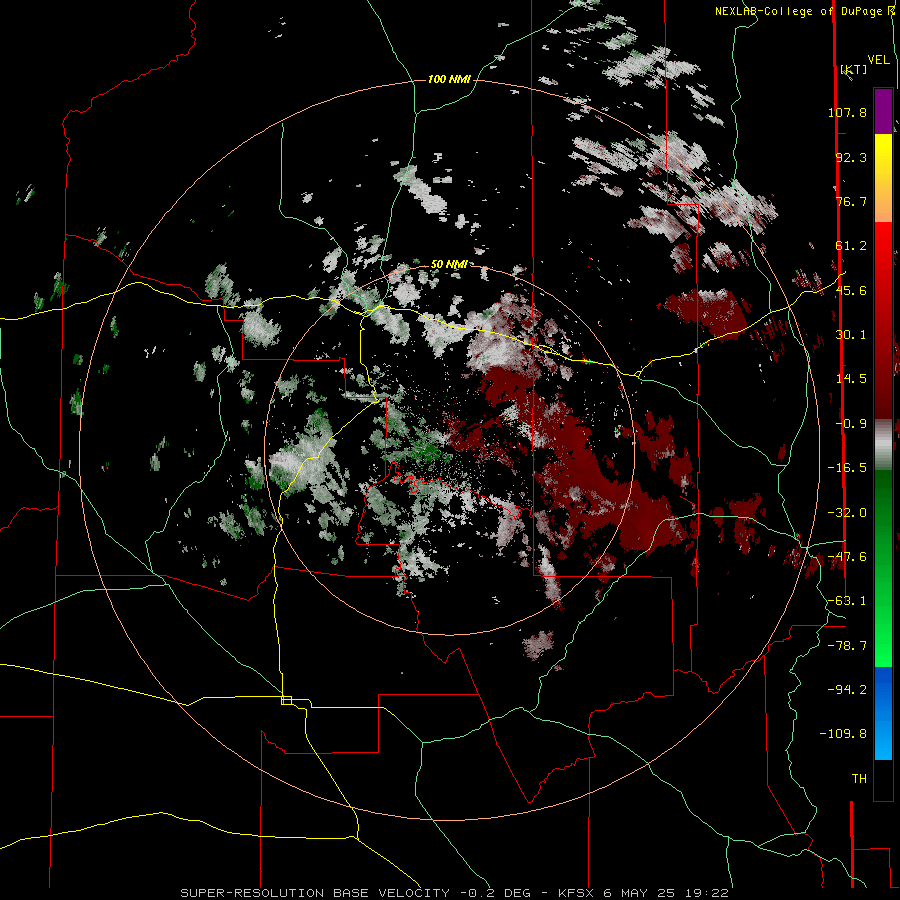Select the 30.1 value on the velocity scale

[851, 335]
